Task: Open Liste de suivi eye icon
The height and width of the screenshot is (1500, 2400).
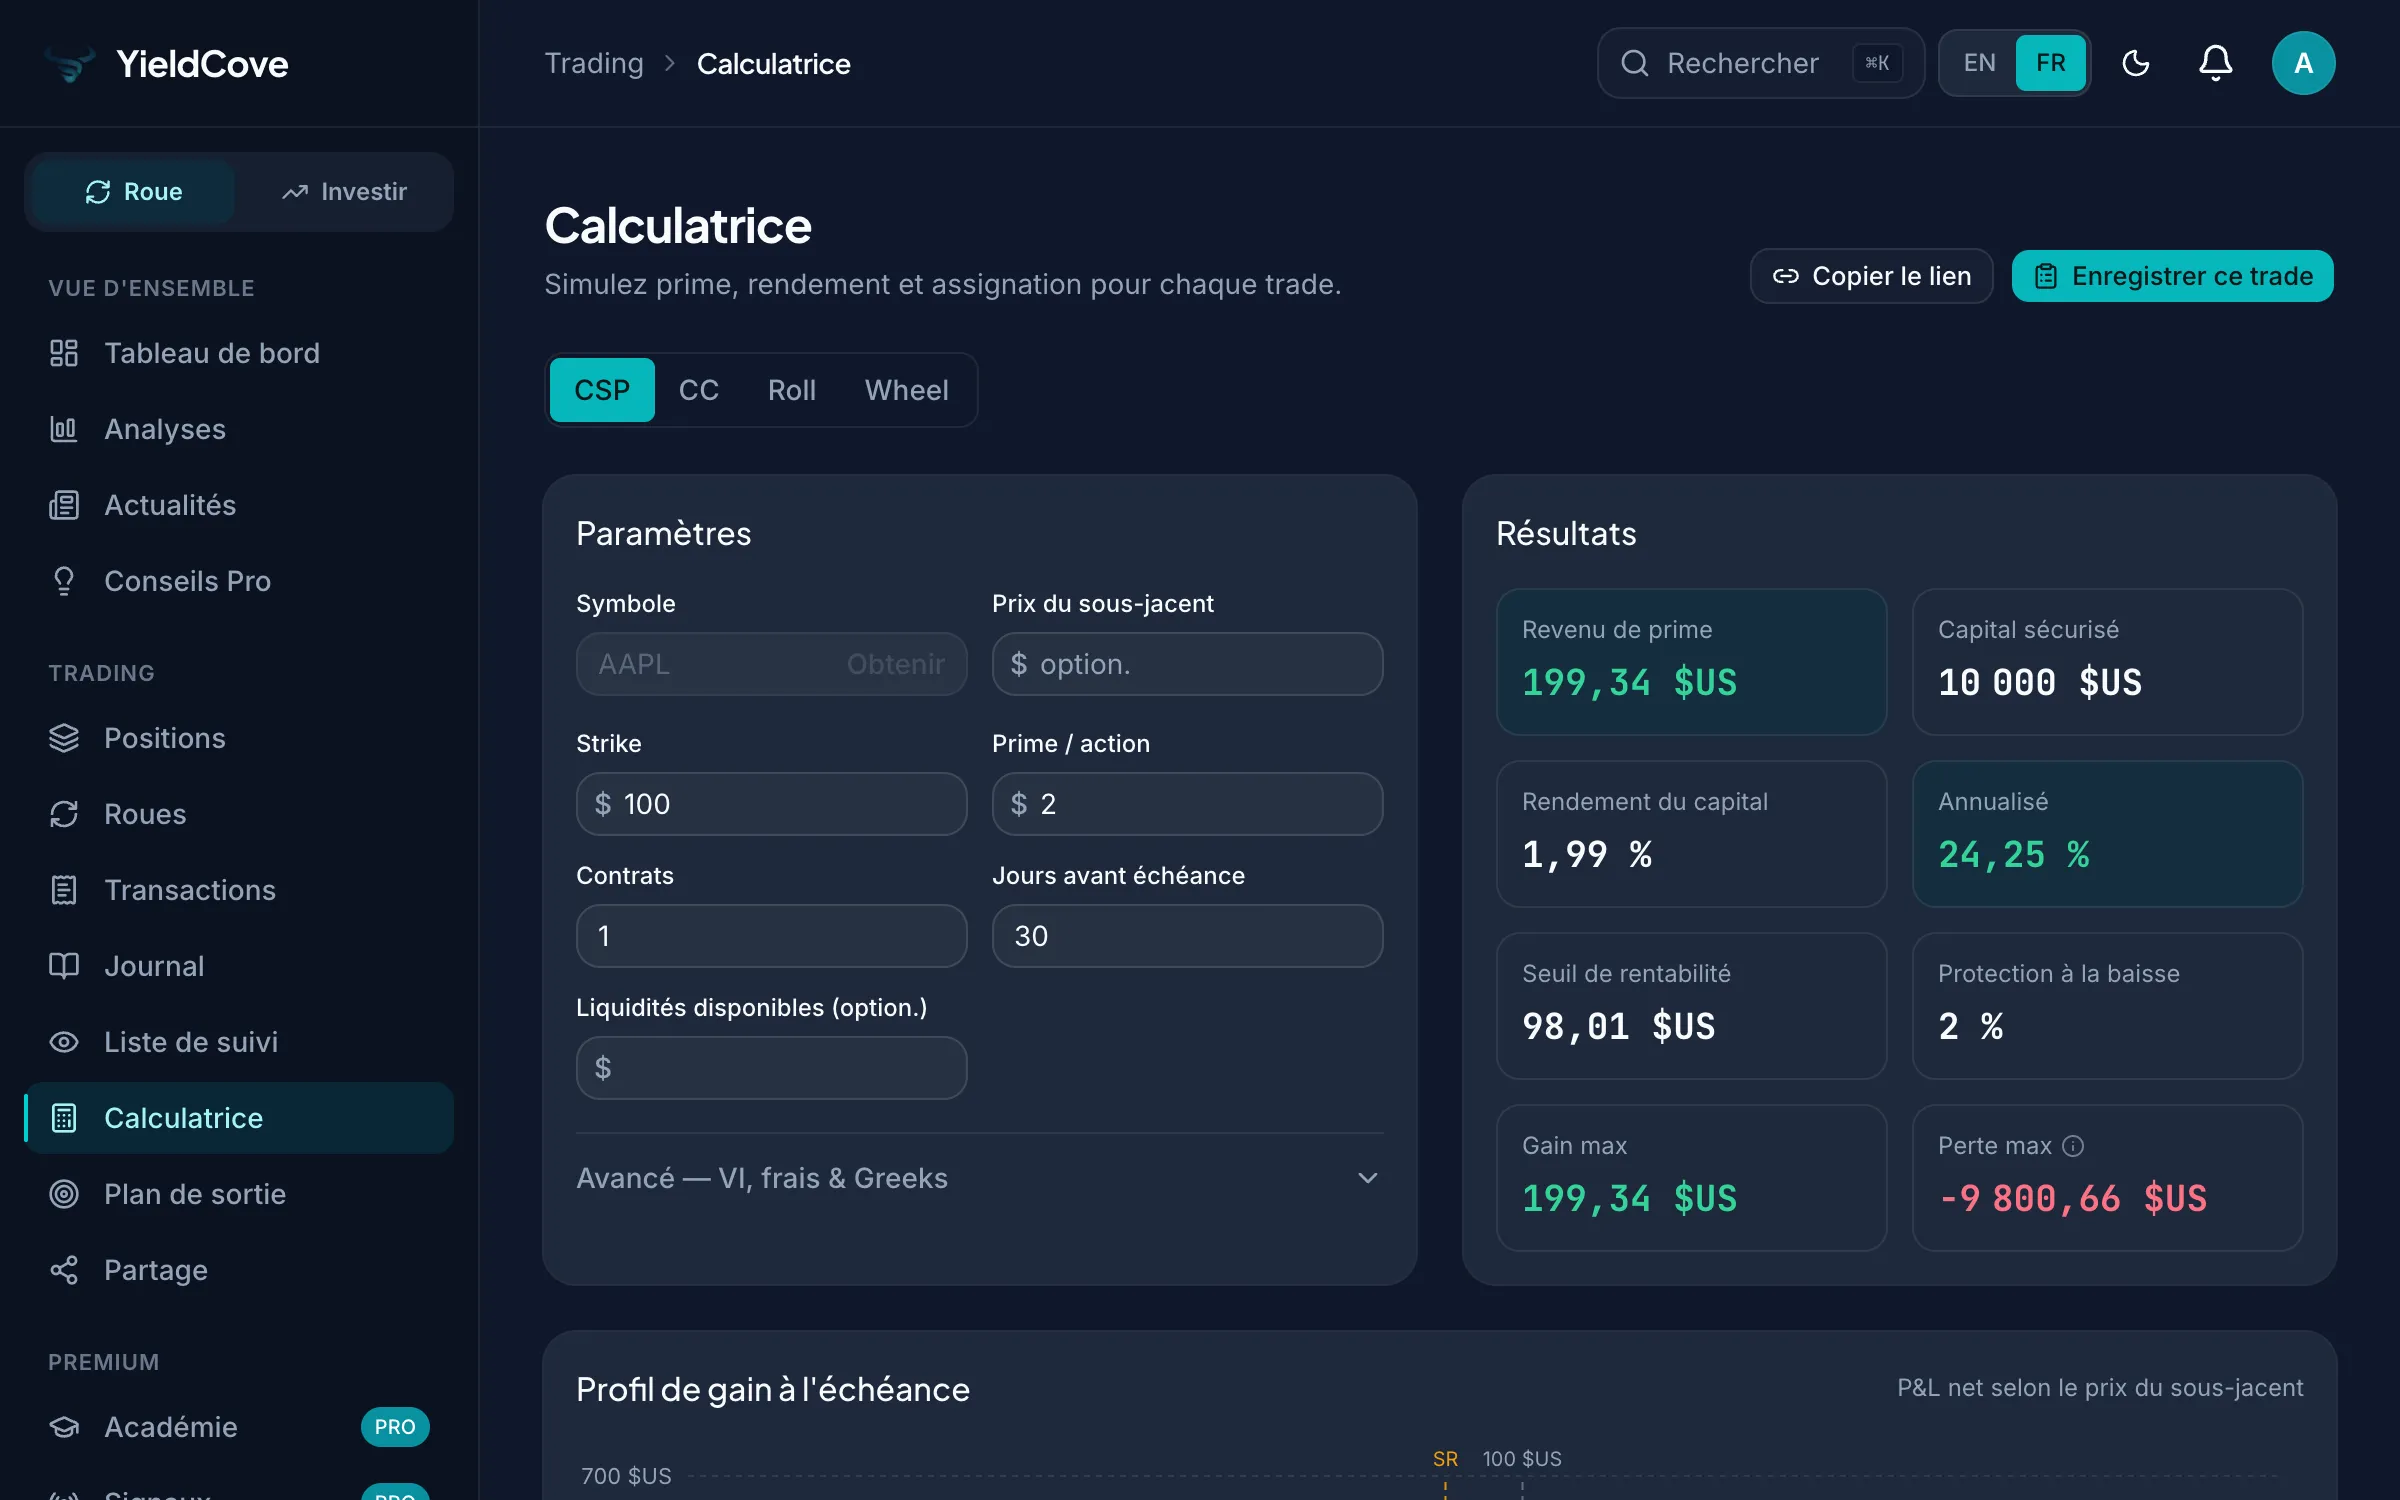Action: click(x=64, y=1042)
